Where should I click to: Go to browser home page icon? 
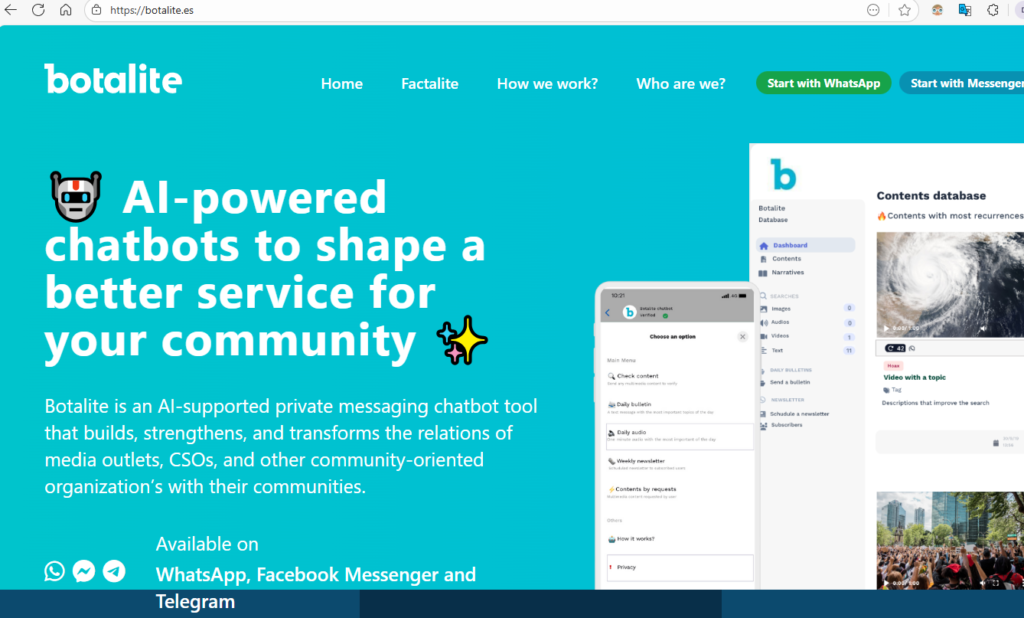pyautogui.click(x=65, y=10)
